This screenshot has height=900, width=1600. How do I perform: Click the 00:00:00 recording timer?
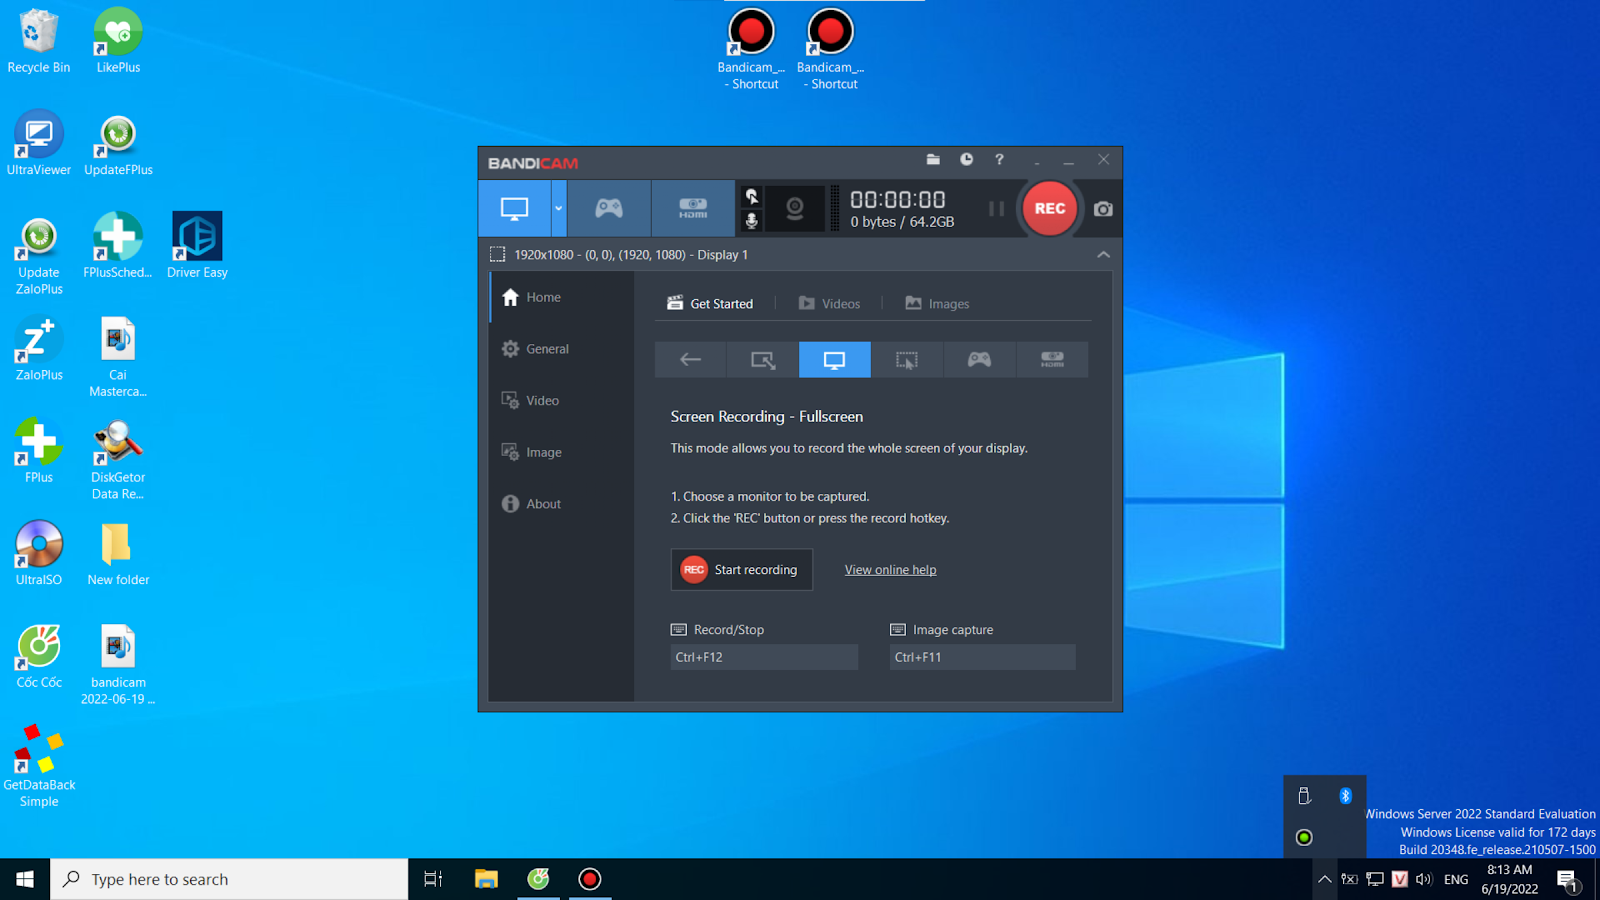tap(898, 200)
